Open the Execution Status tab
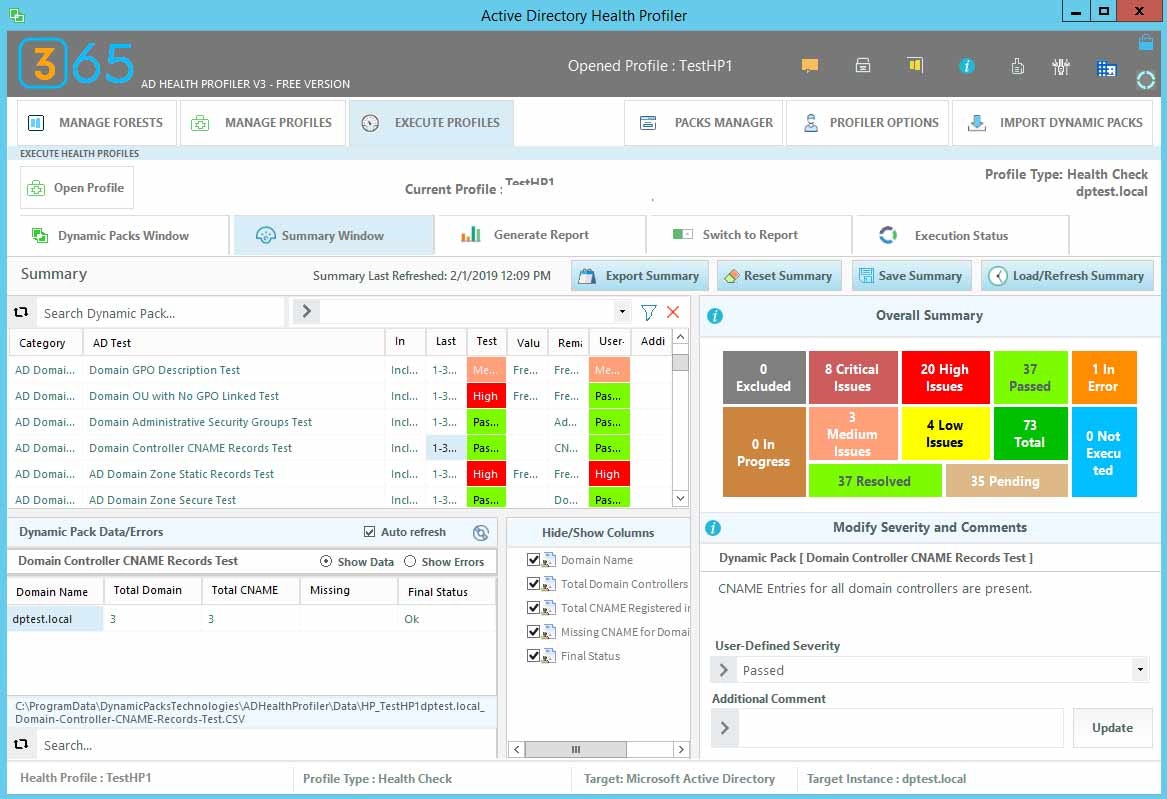The height and width of the screenshot is (799, 1167). click(960, 235)
